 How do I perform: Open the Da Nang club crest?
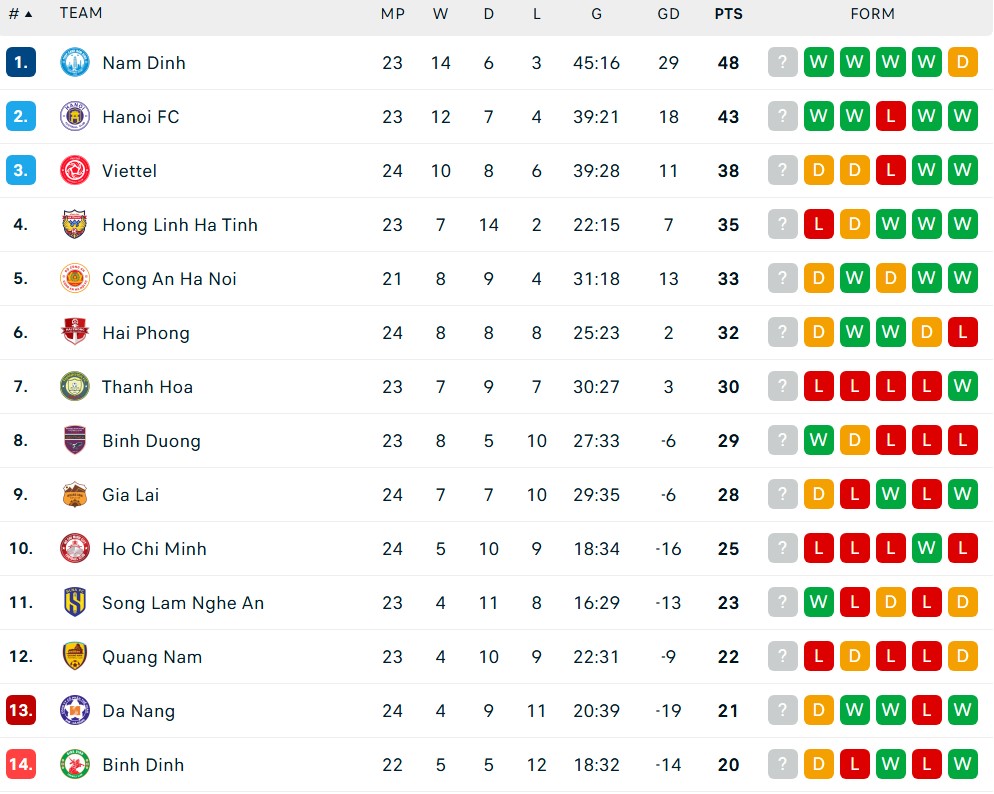click(x=75, y=710)
